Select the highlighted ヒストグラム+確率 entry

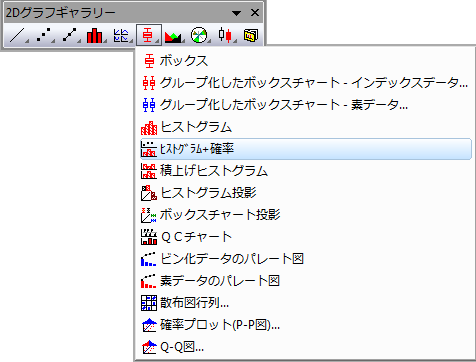pos(306,149)
